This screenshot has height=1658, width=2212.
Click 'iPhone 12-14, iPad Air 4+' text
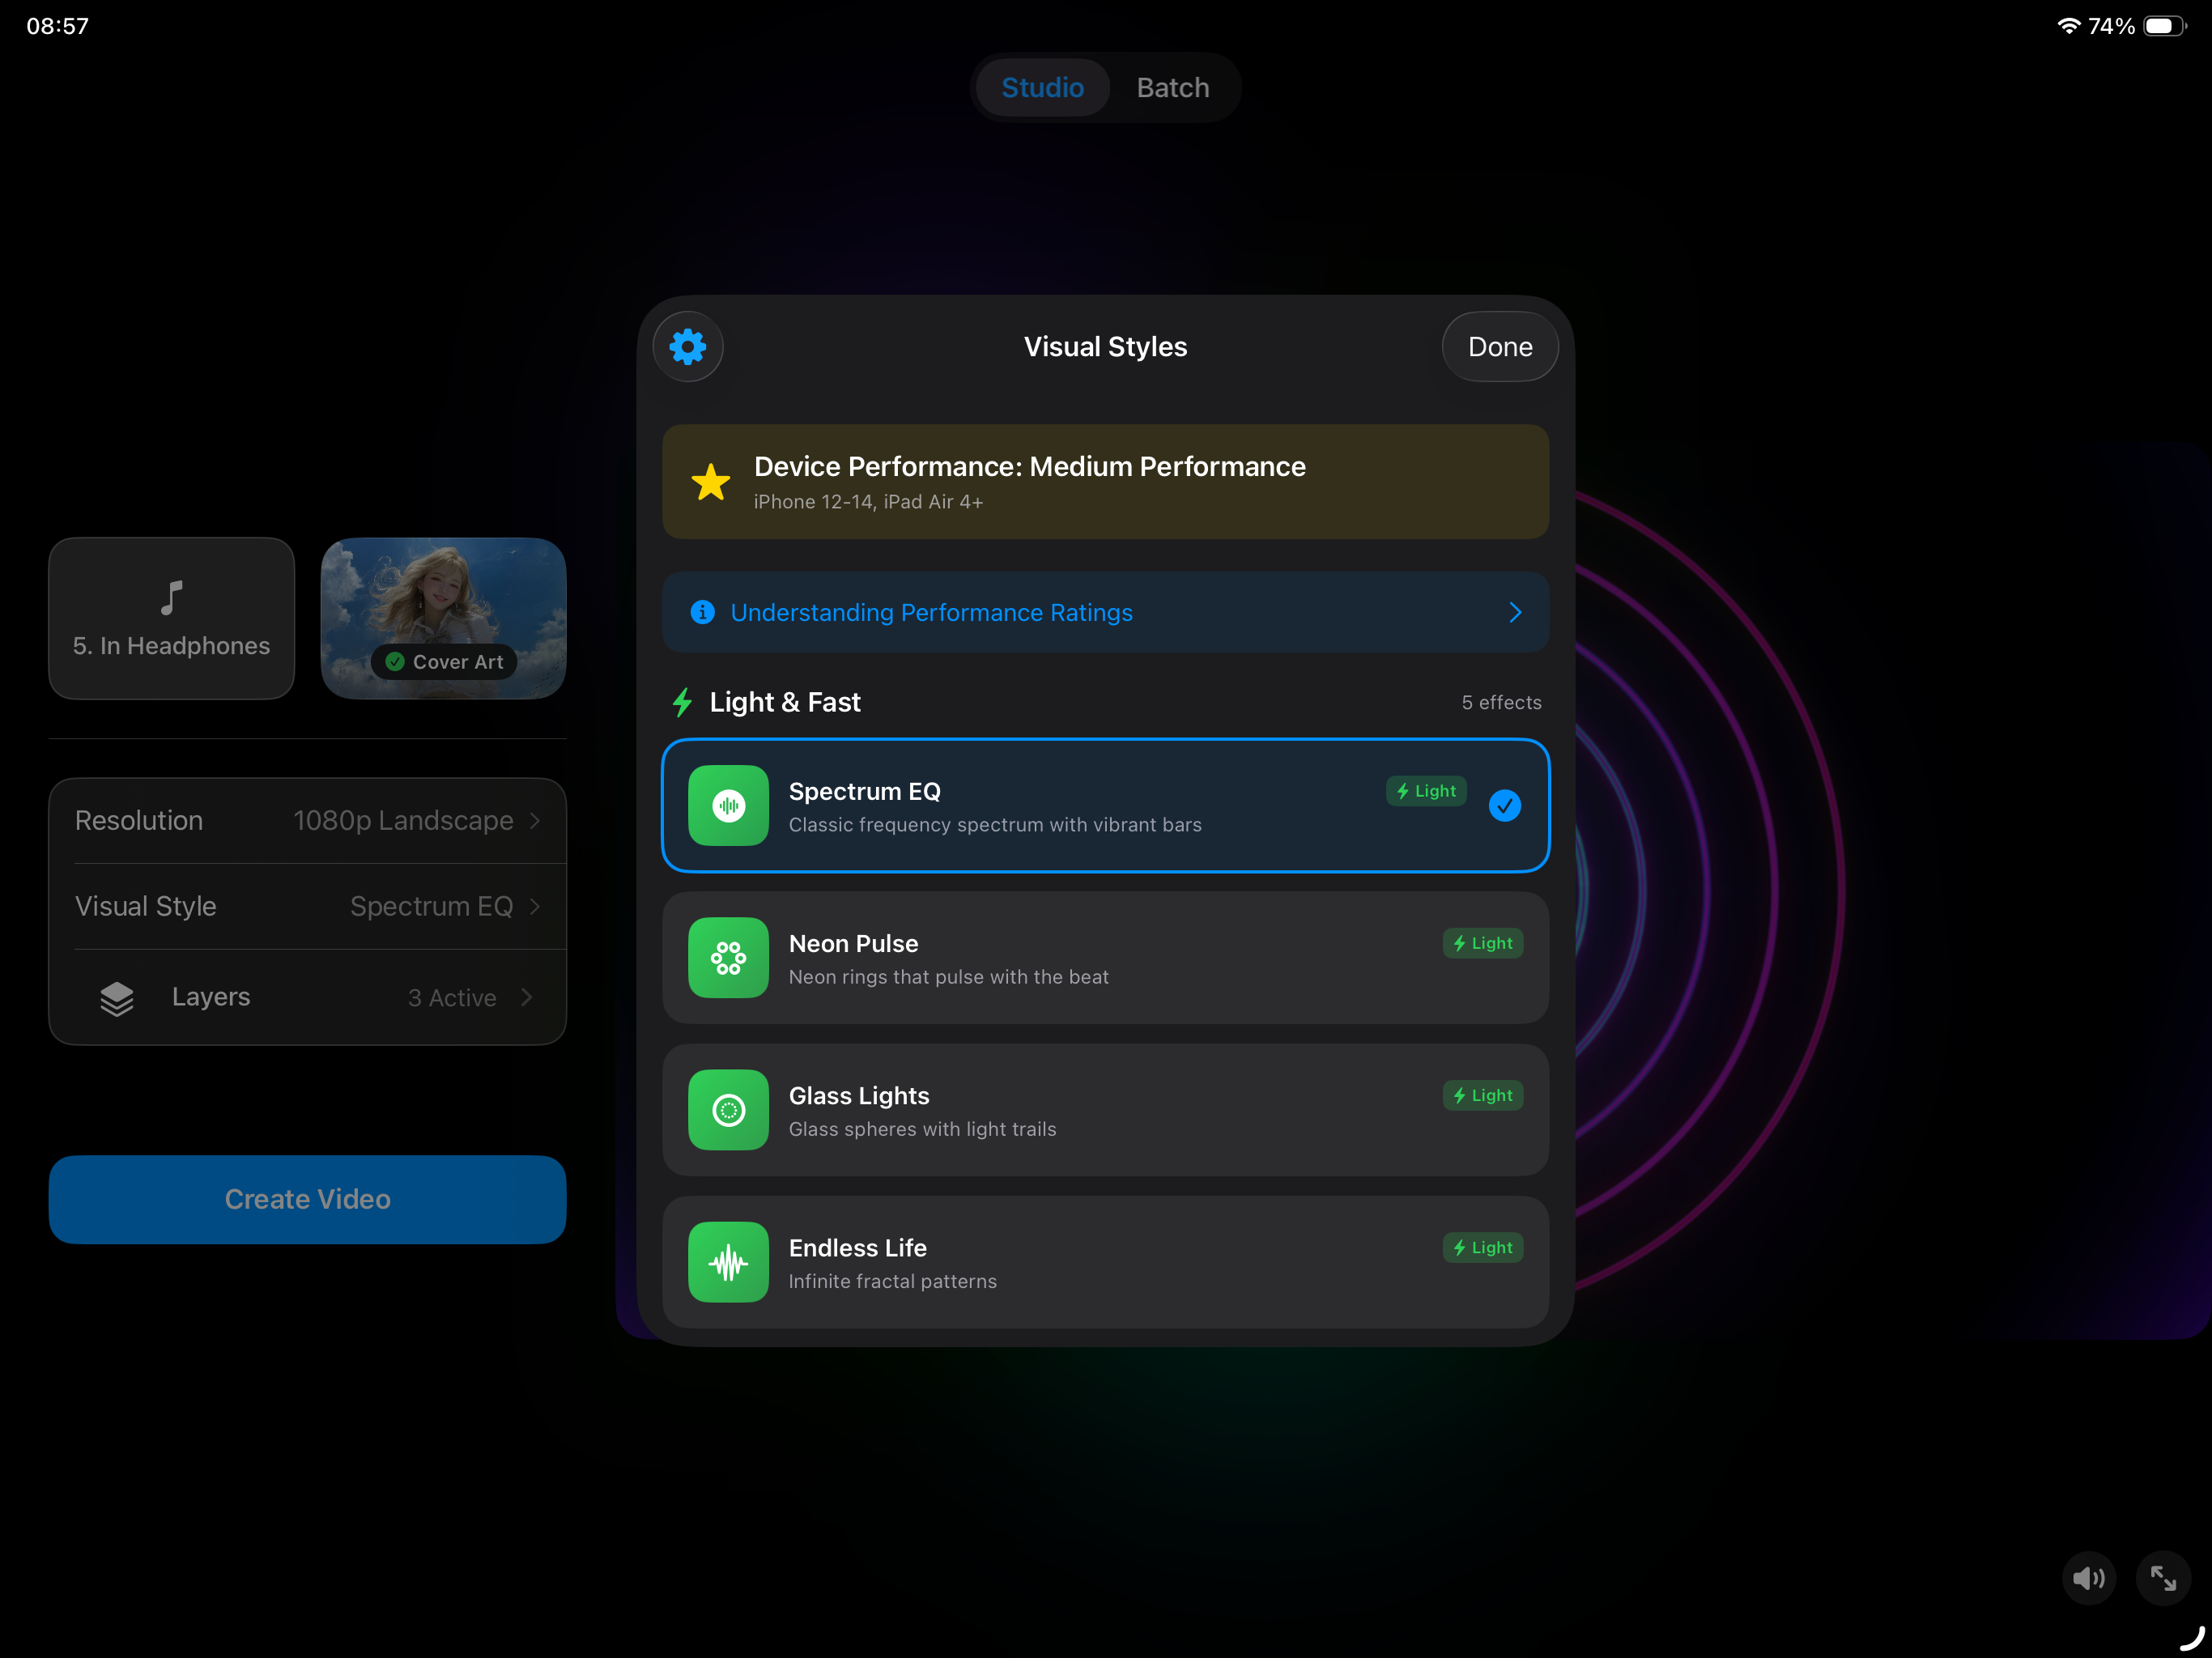click(868, 502)
